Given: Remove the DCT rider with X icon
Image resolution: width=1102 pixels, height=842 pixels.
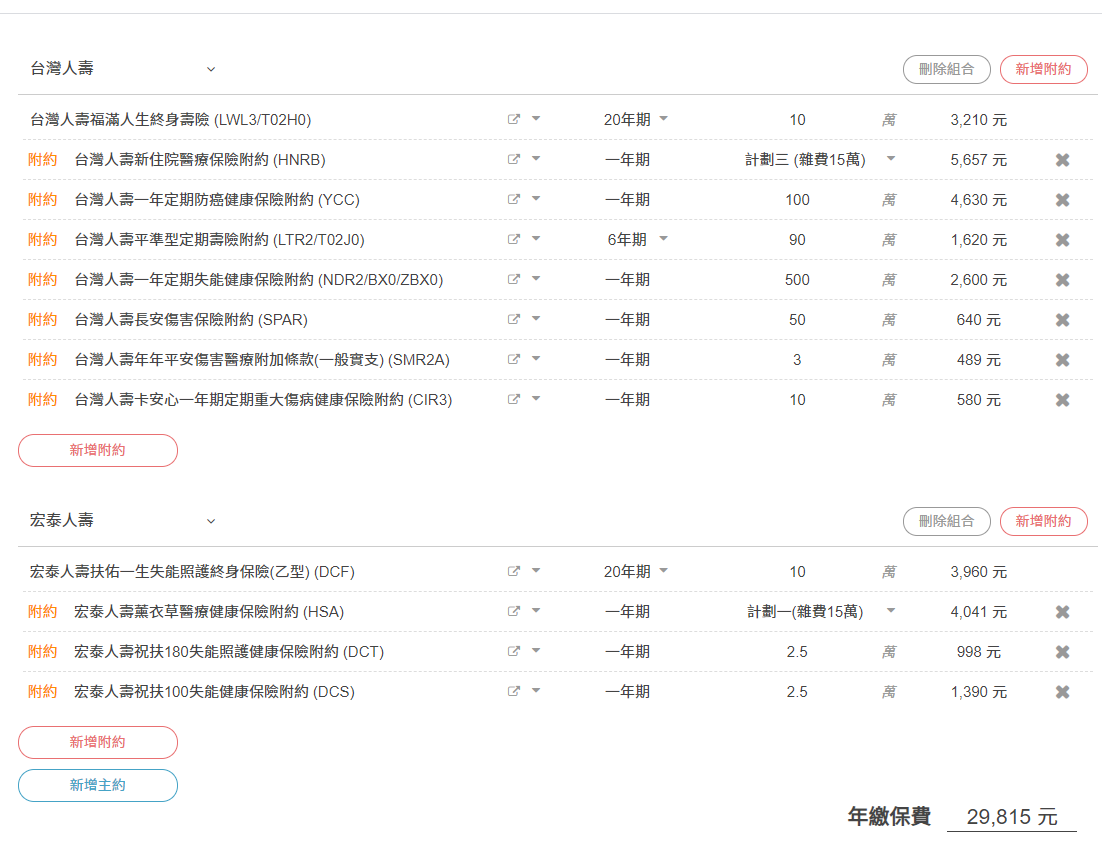Looking at the screenshot, I should pyautogui.click(x=1063, y=652).
